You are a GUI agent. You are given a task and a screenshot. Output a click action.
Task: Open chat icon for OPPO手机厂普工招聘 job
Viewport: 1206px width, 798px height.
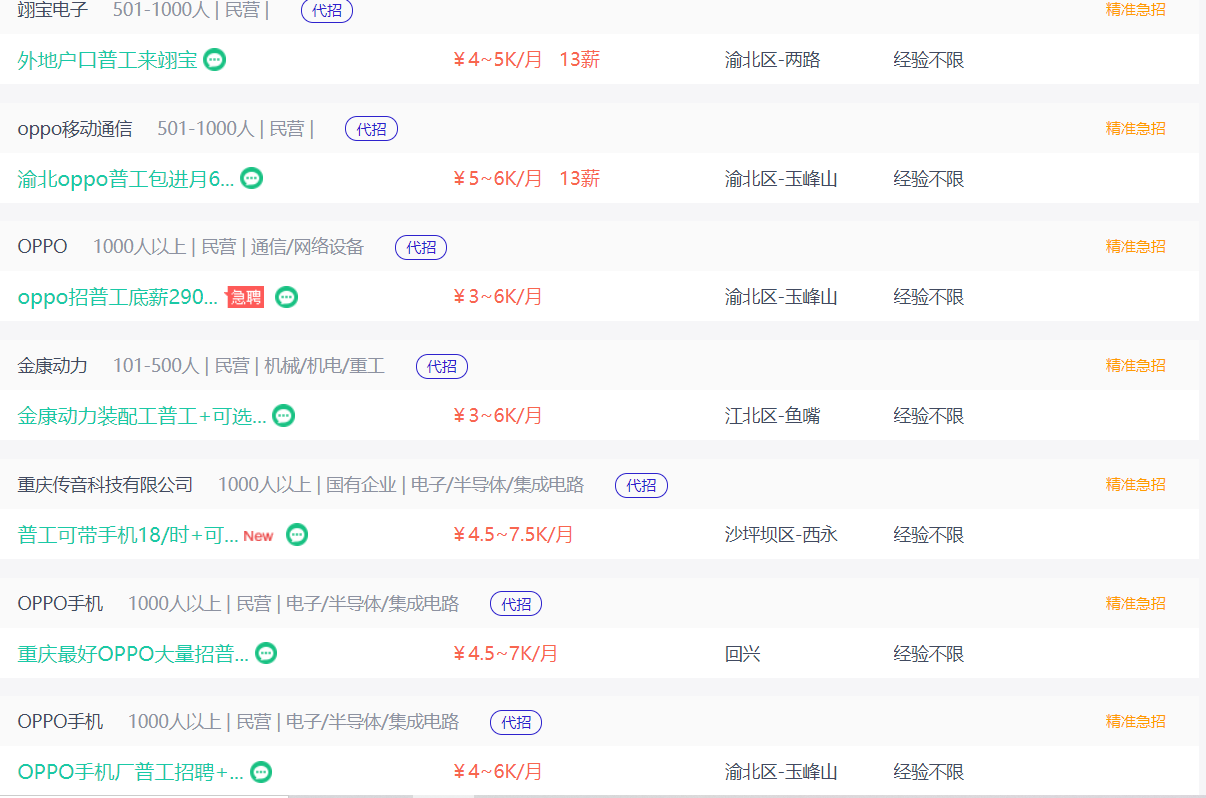(261, 772)
